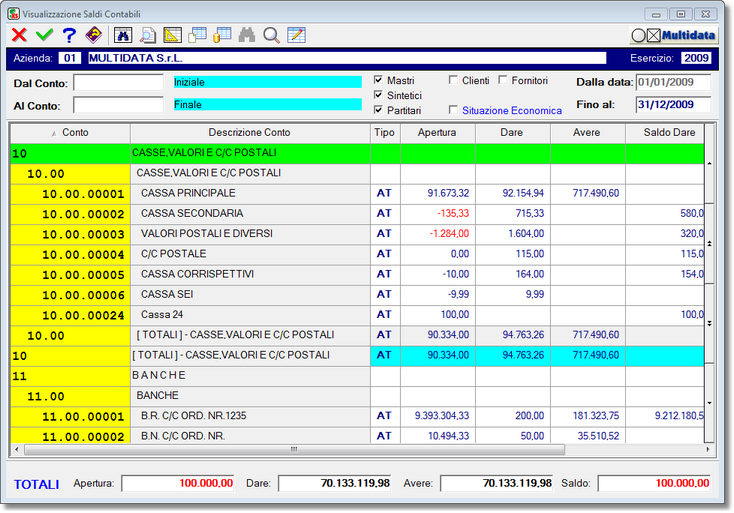734x513 pixels.
Task: Click the cyan Finale description field
Action: (268, 104)
